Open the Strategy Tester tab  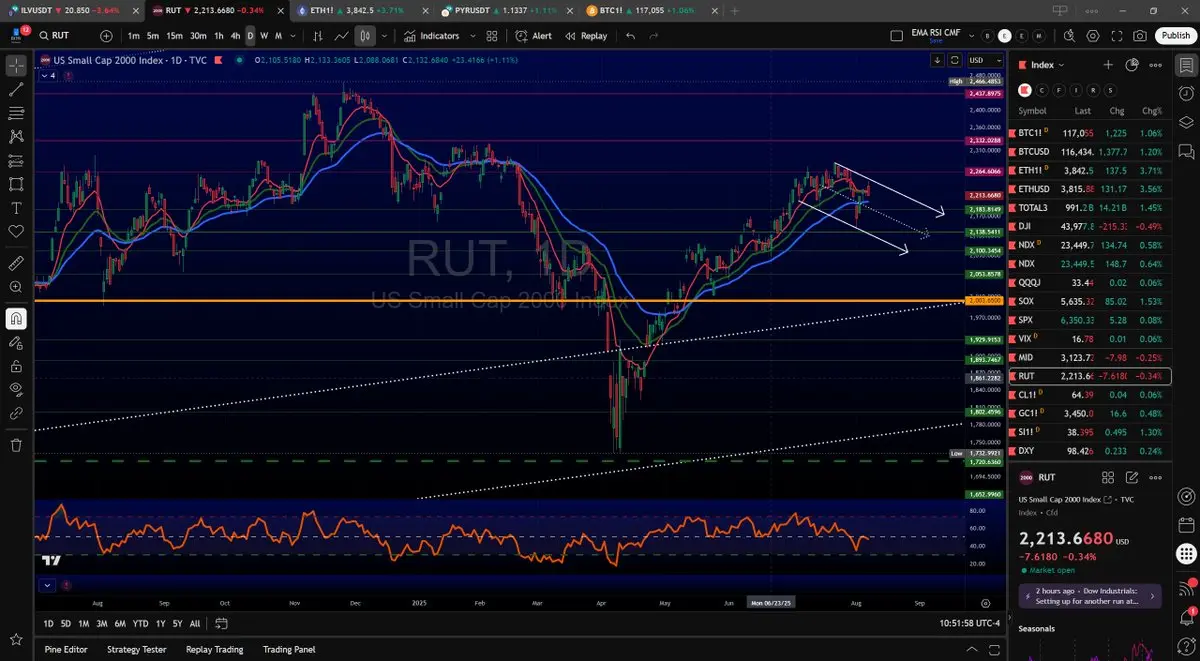[x=136, y=649]
